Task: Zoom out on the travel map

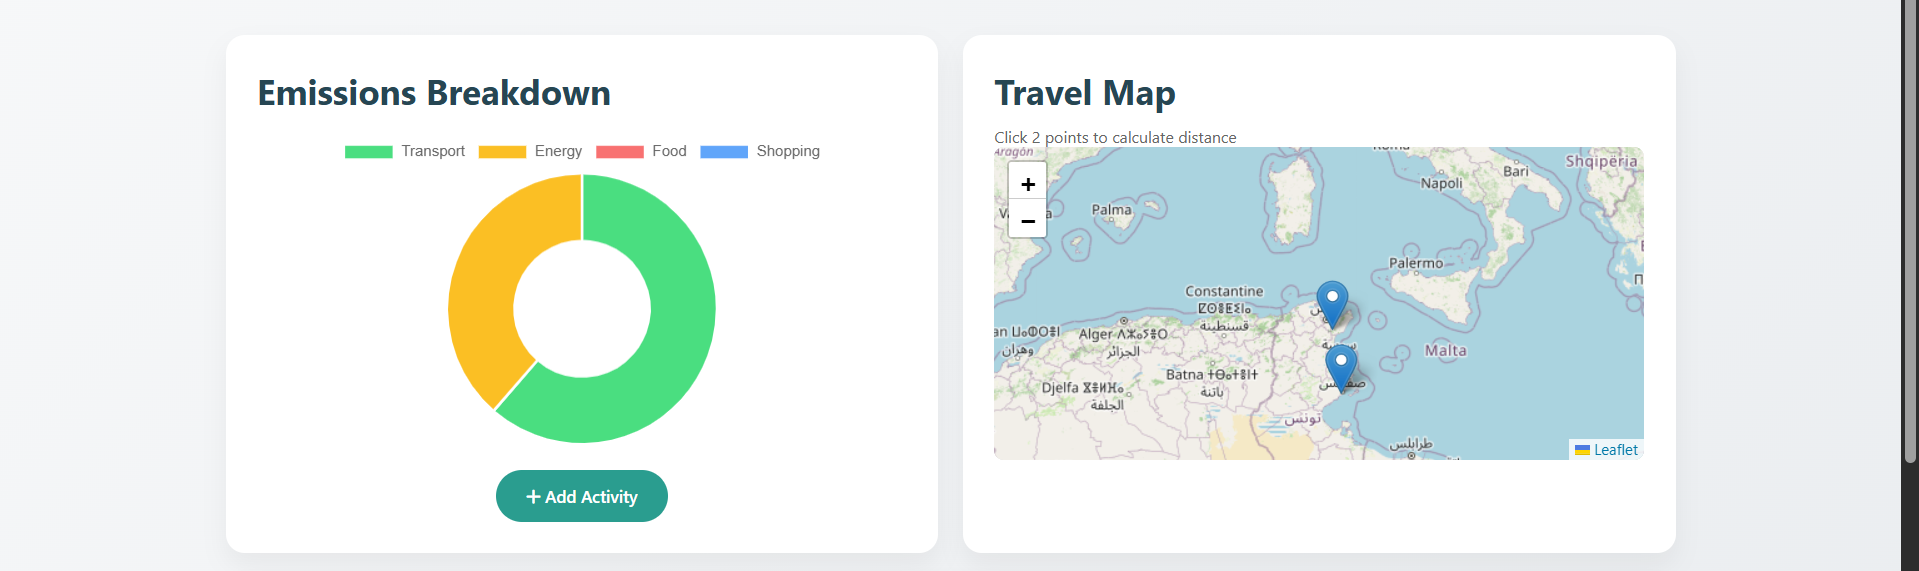Action: coord(1027,220)
